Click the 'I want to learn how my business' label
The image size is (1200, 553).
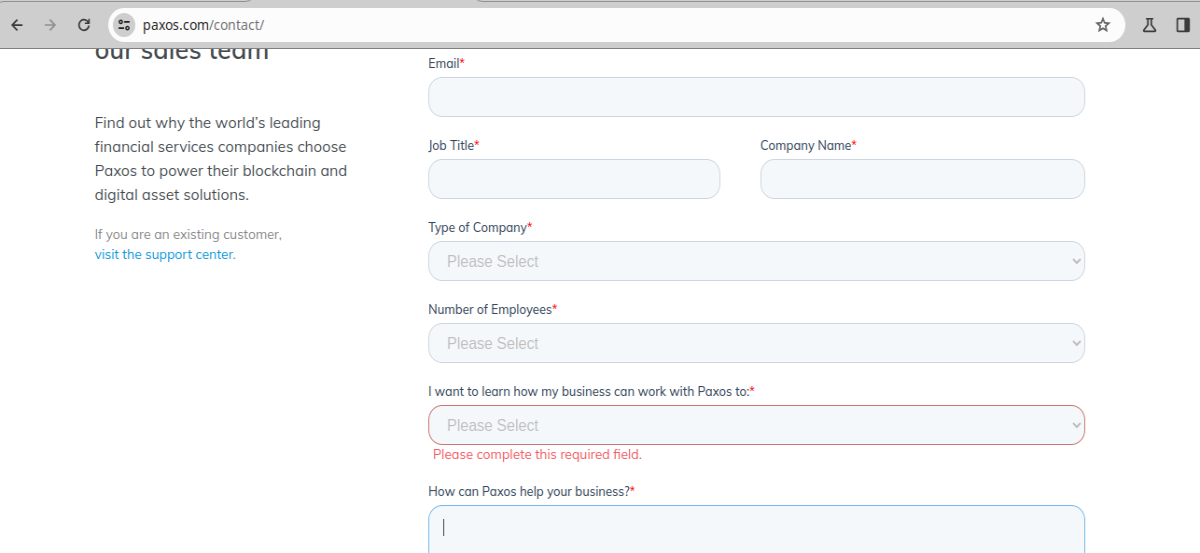click(591, 391)
